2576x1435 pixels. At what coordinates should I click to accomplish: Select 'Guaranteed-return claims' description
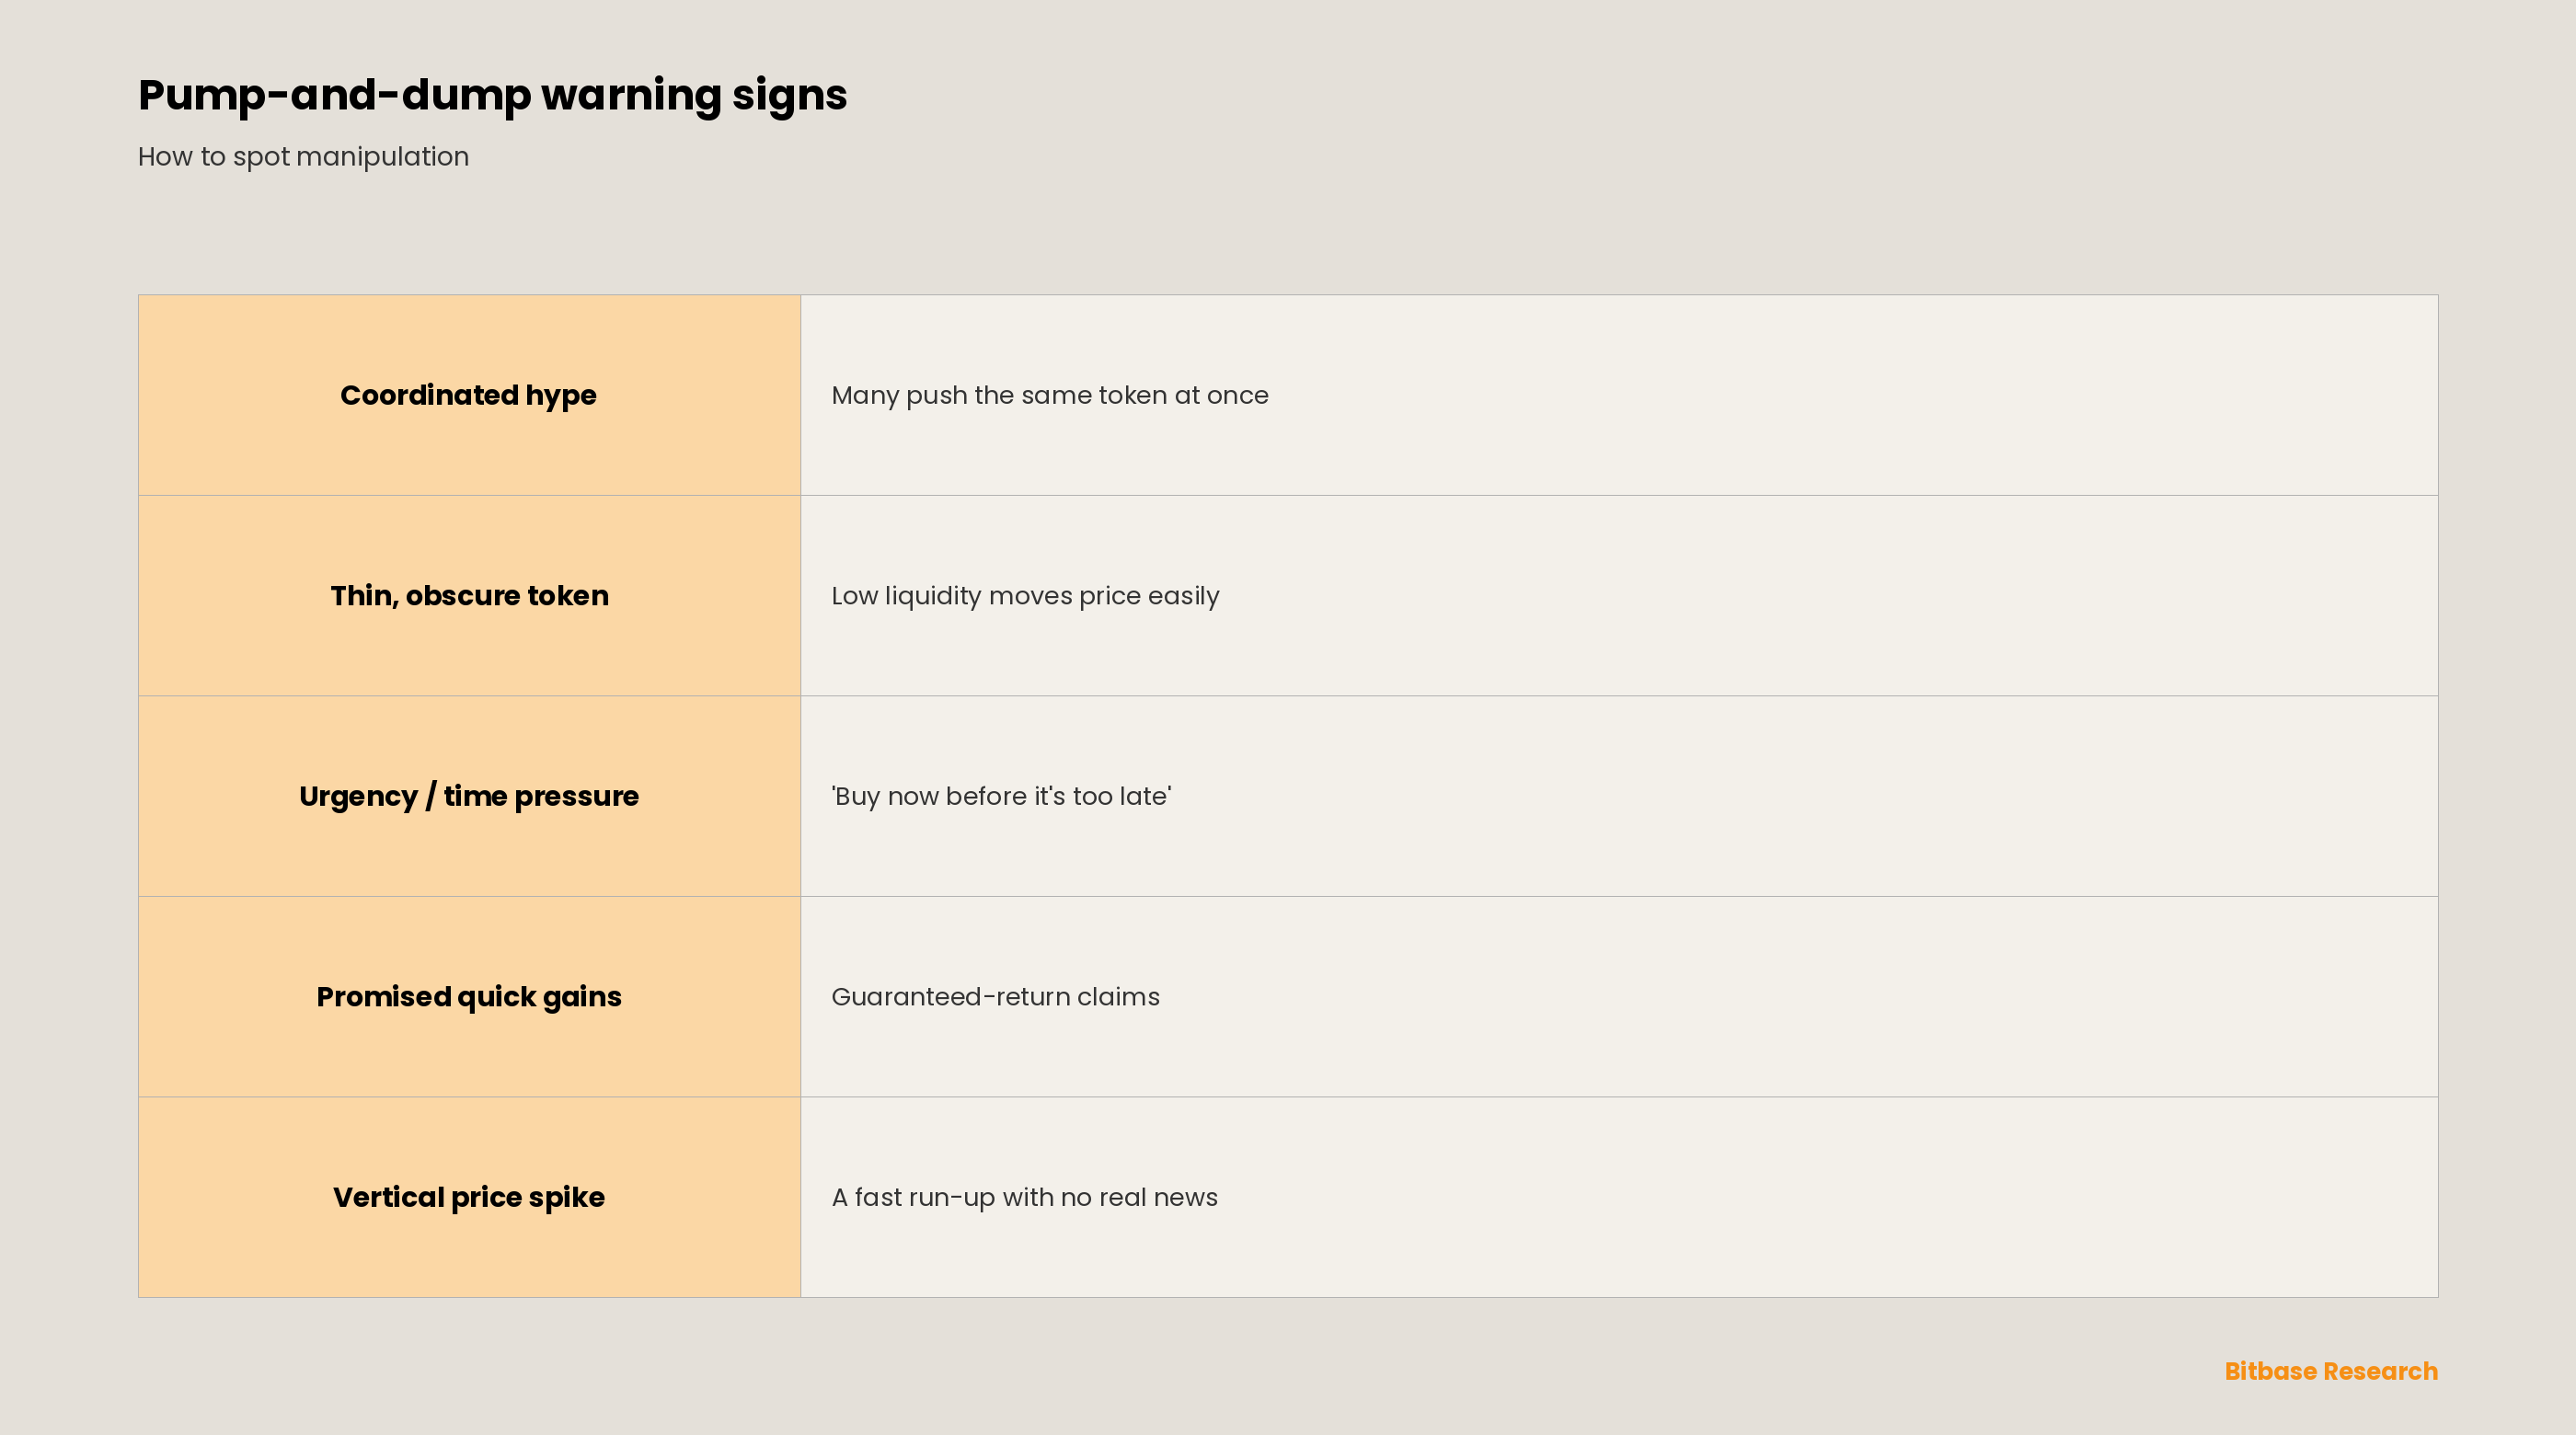[995, 997]
